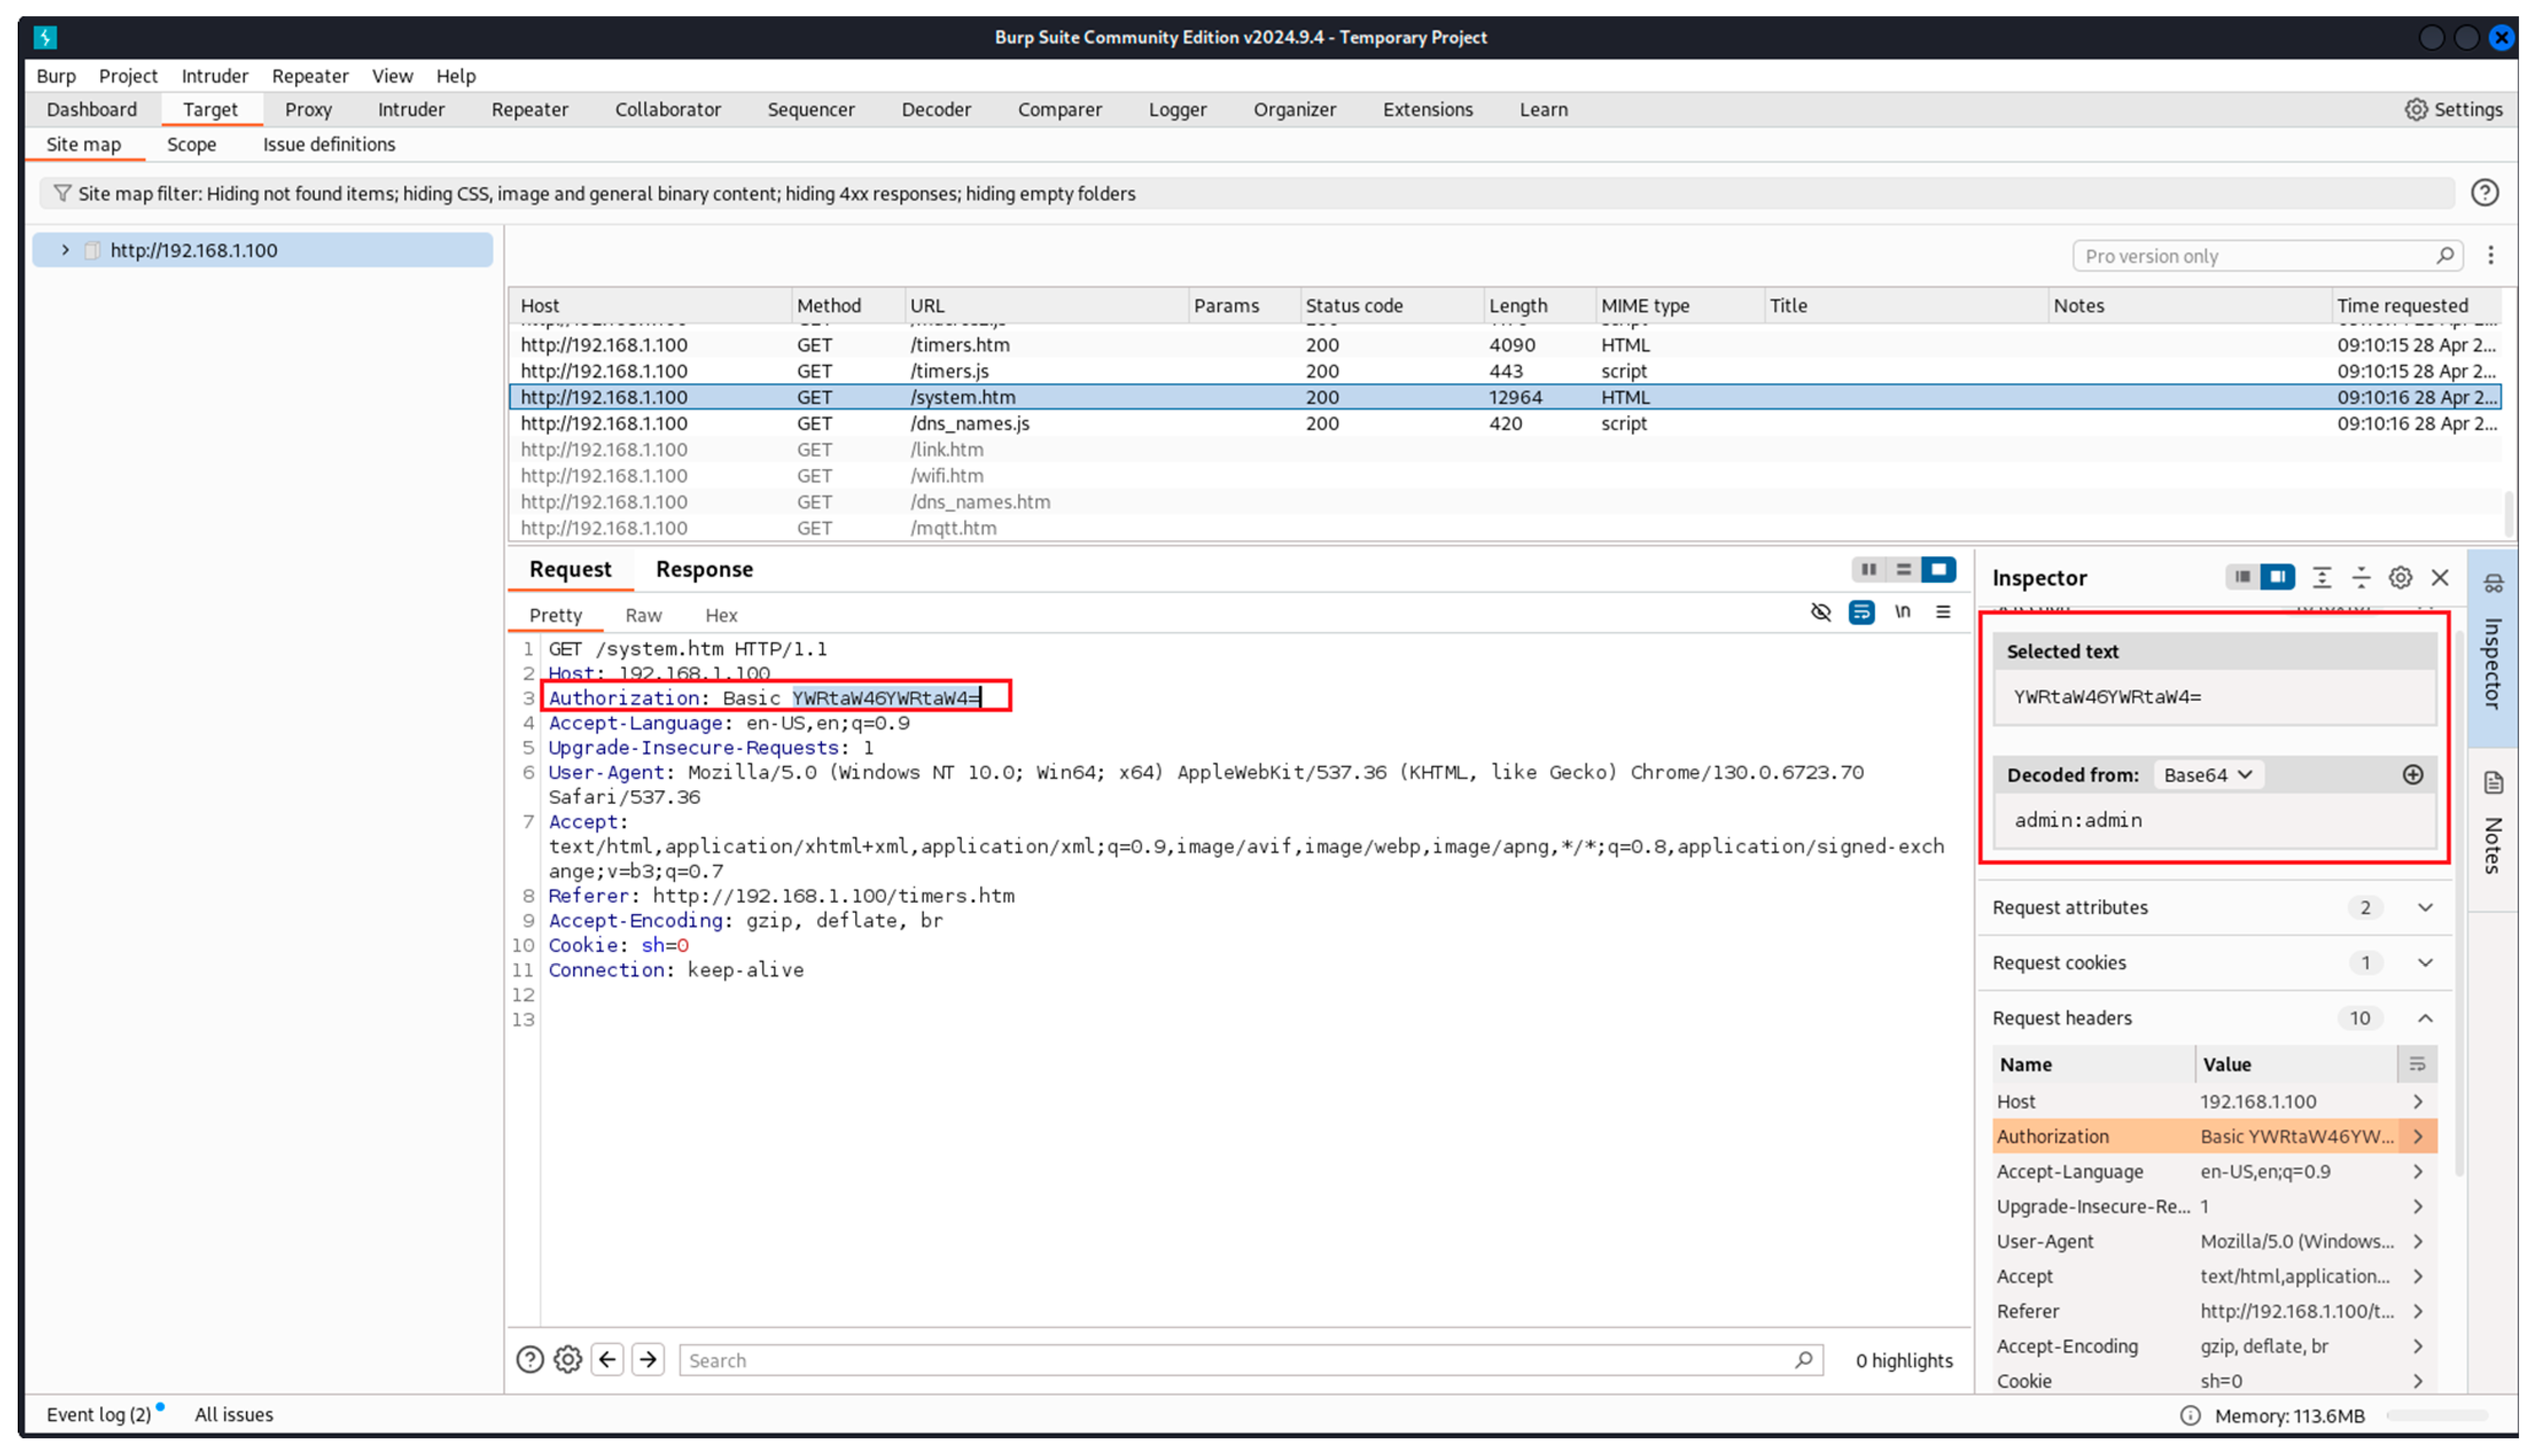Screen dimensions: 2530x1456
Task: Expand the http://192.168.1.100 tree node
Action: pos(65,250)
